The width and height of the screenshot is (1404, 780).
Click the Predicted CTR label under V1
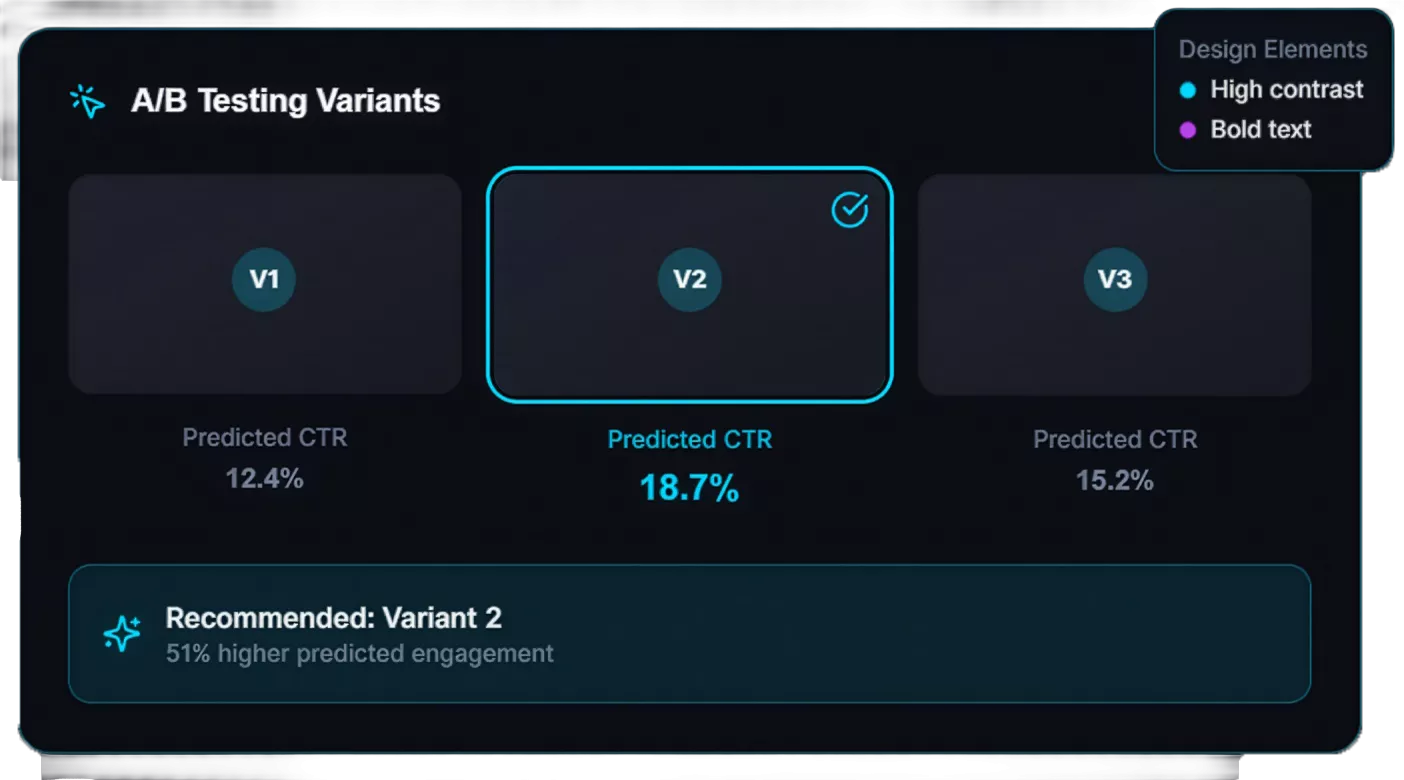[264, 438]
